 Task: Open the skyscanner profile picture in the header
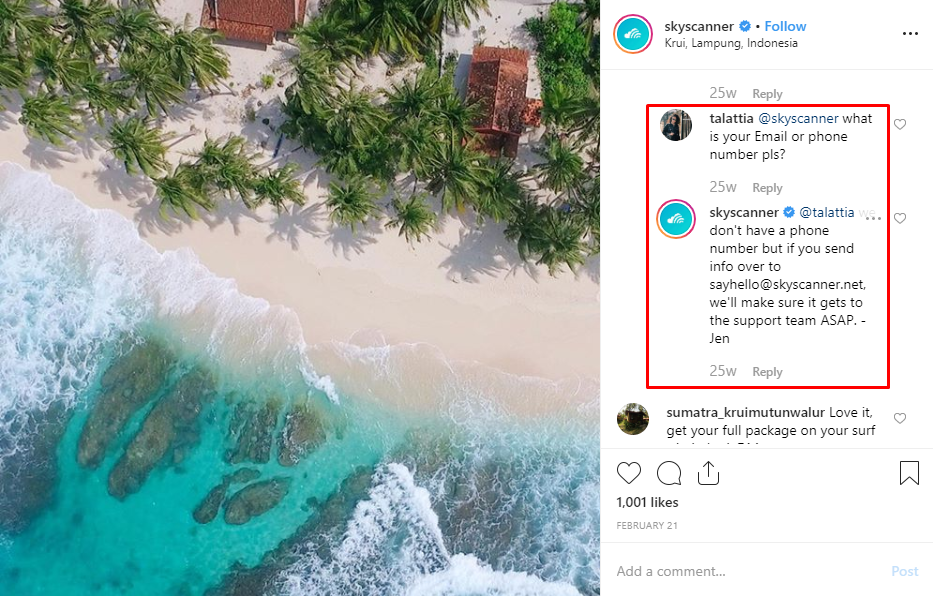[633, 34]
